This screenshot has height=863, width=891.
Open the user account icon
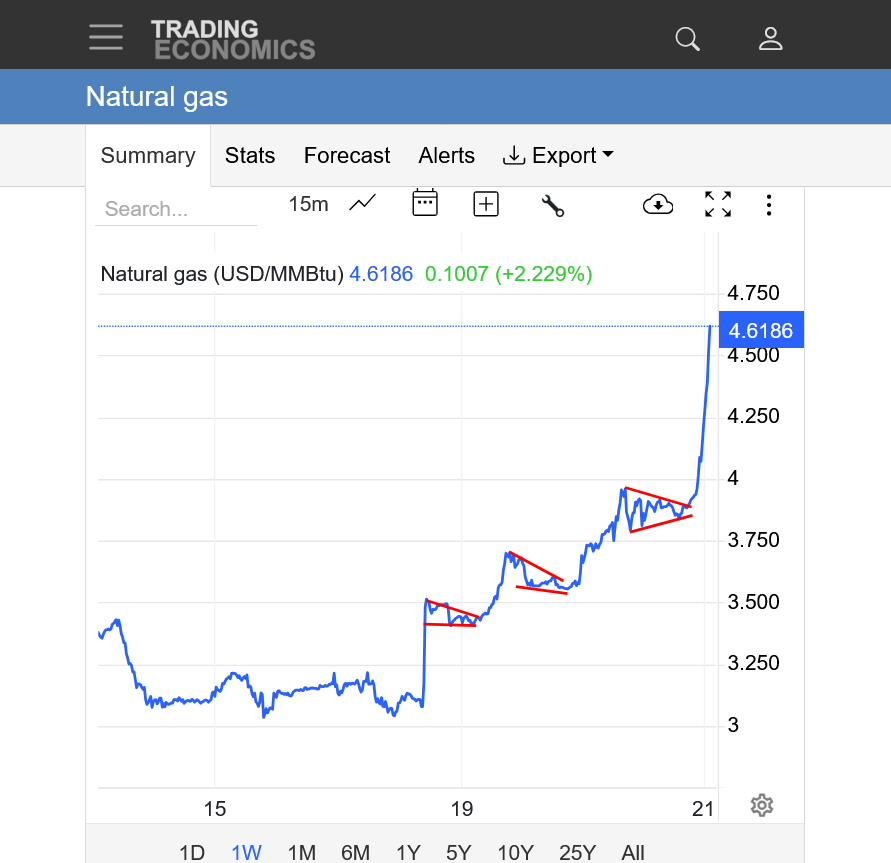point(770,39)
